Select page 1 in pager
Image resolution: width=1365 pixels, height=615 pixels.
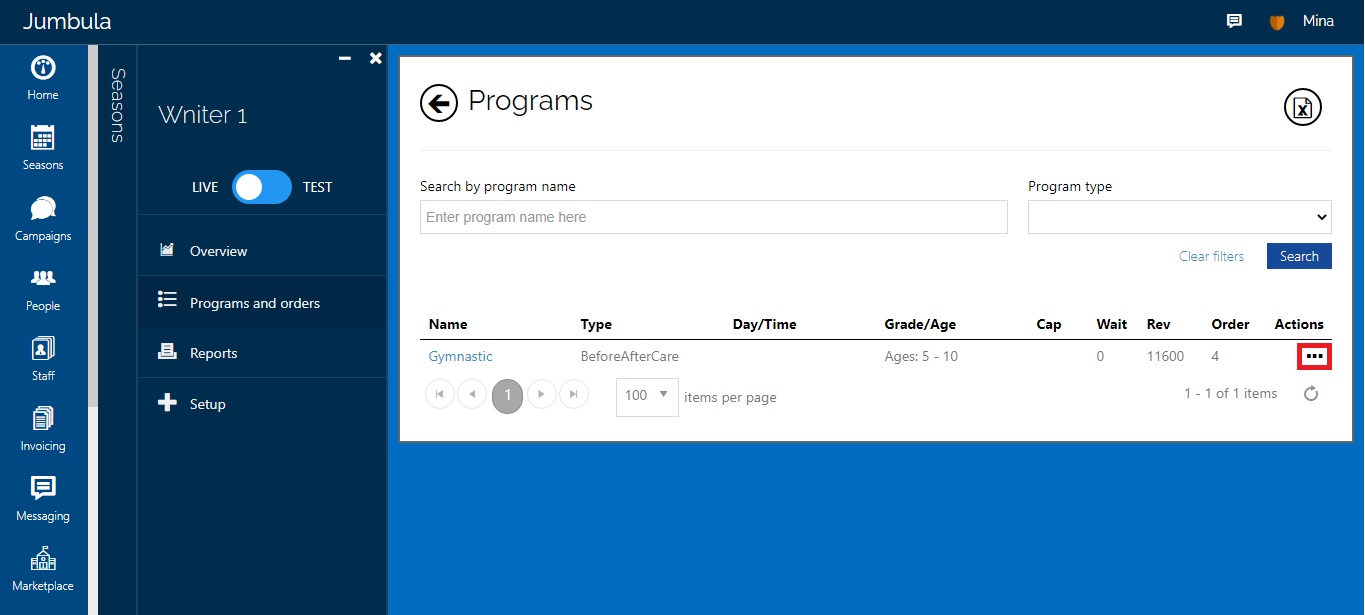[507, 394]
